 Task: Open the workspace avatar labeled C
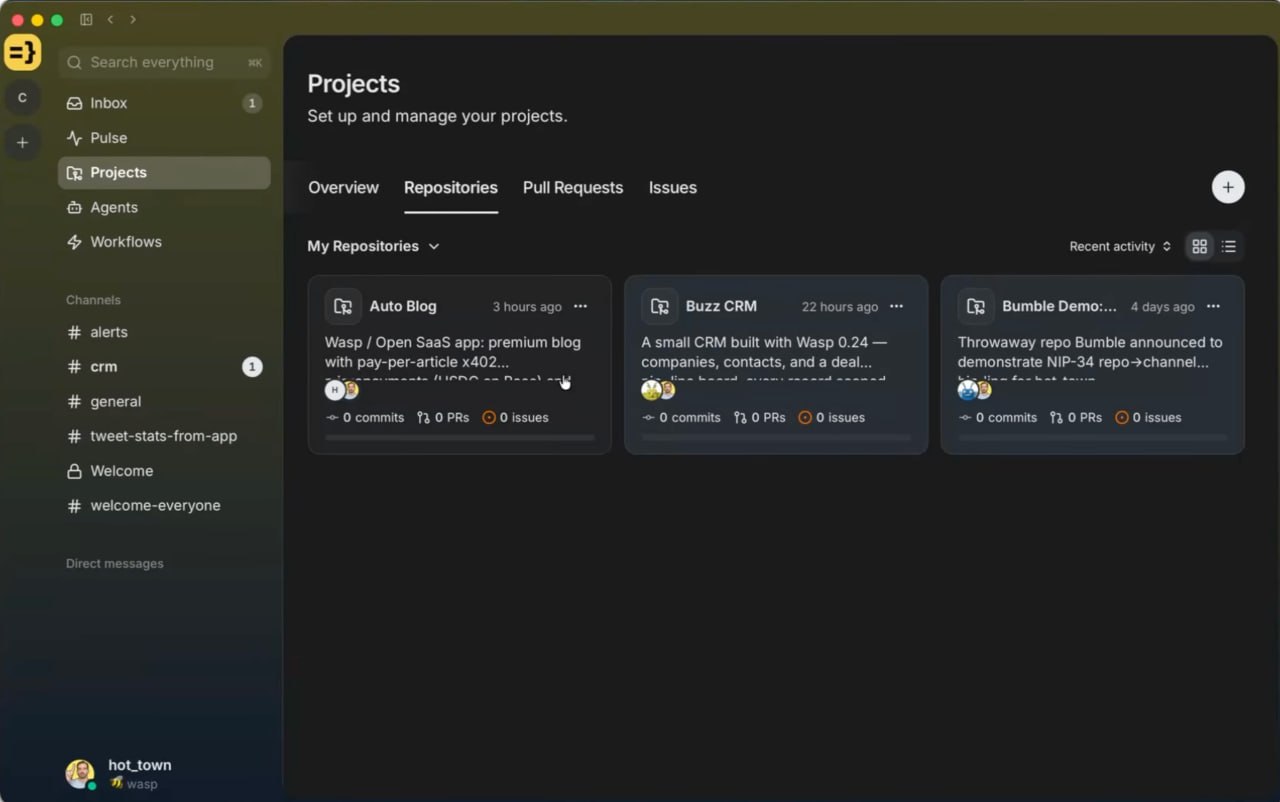point(22,98)
